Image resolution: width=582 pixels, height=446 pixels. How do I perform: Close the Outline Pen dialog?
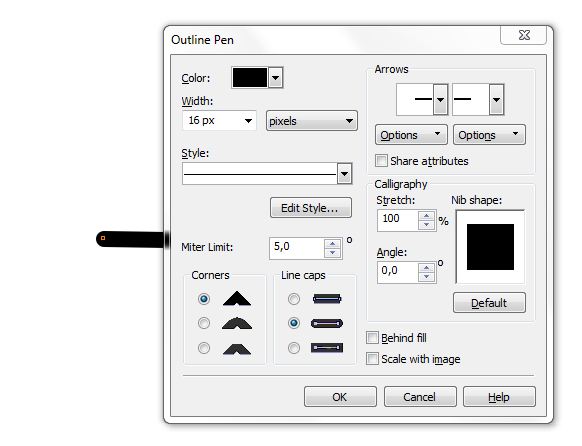[x=524, y=35]
